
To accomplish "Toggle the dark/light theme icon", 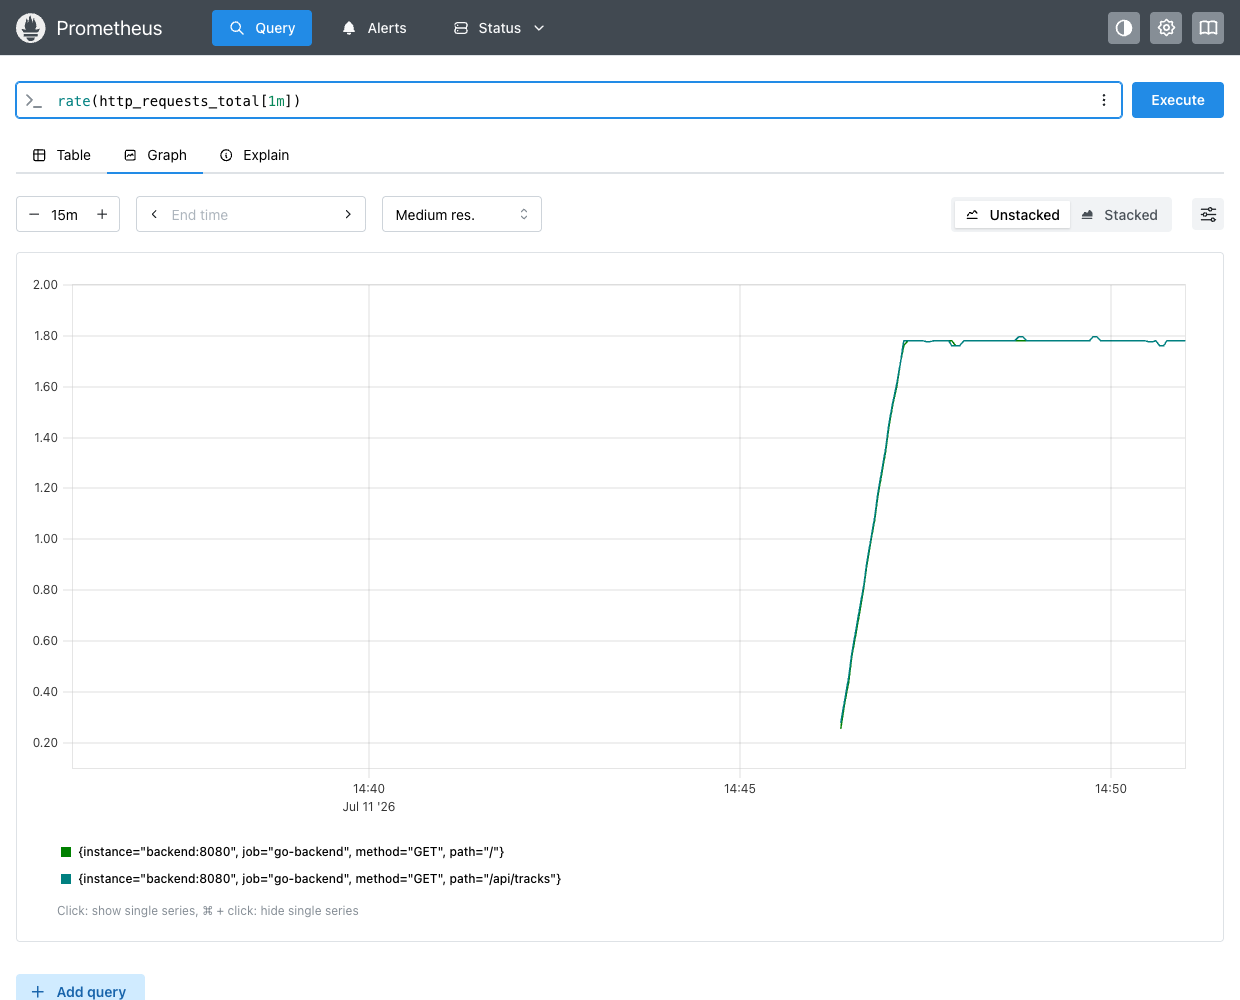I will (1124, 28).
